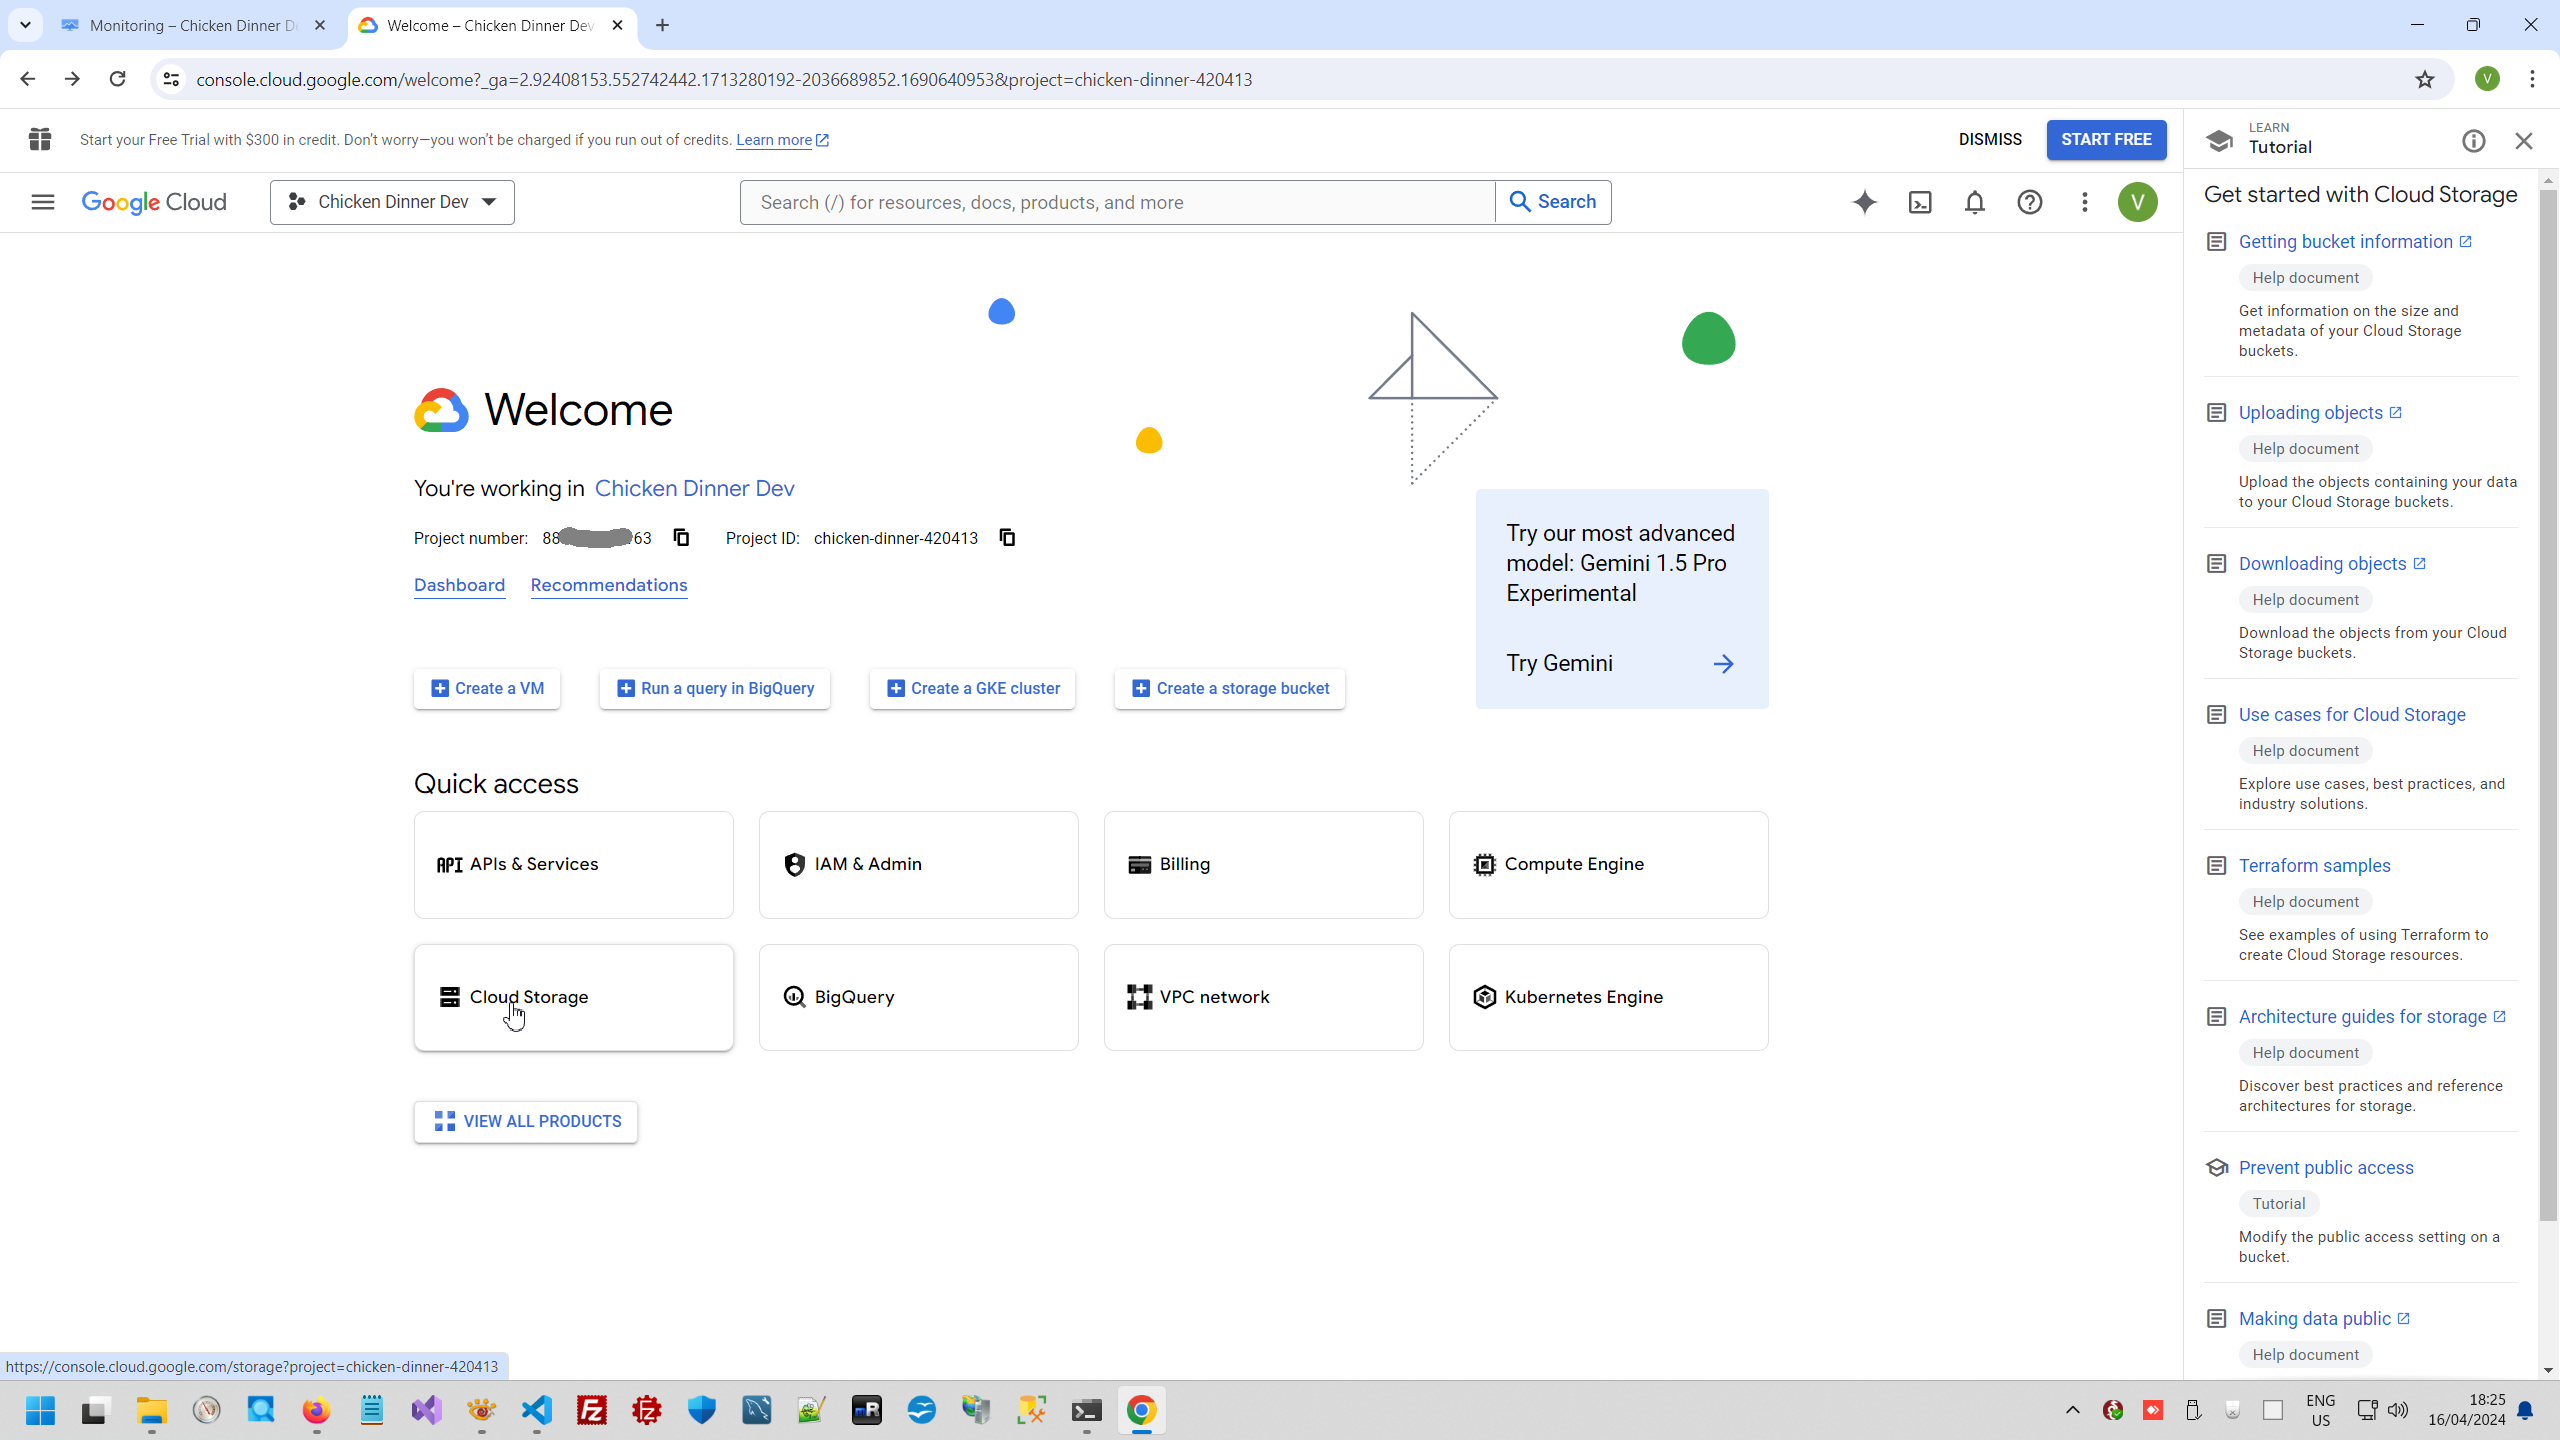2560x1440 pixels.
Task: Copy the project ID to clipboard
Action: tap(1007, 538)
